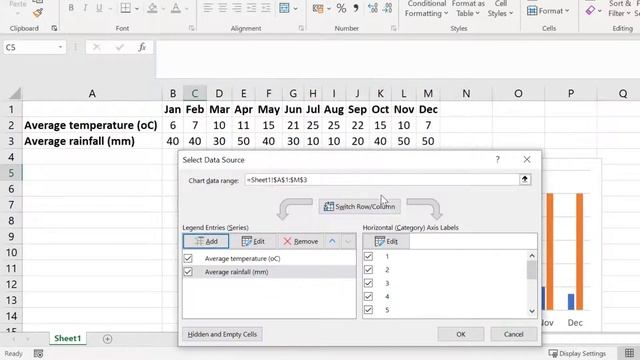Open the Merge & Center dropdown arrow
Viewport: 640px width, 360px height.
click(x=296, y=9)
